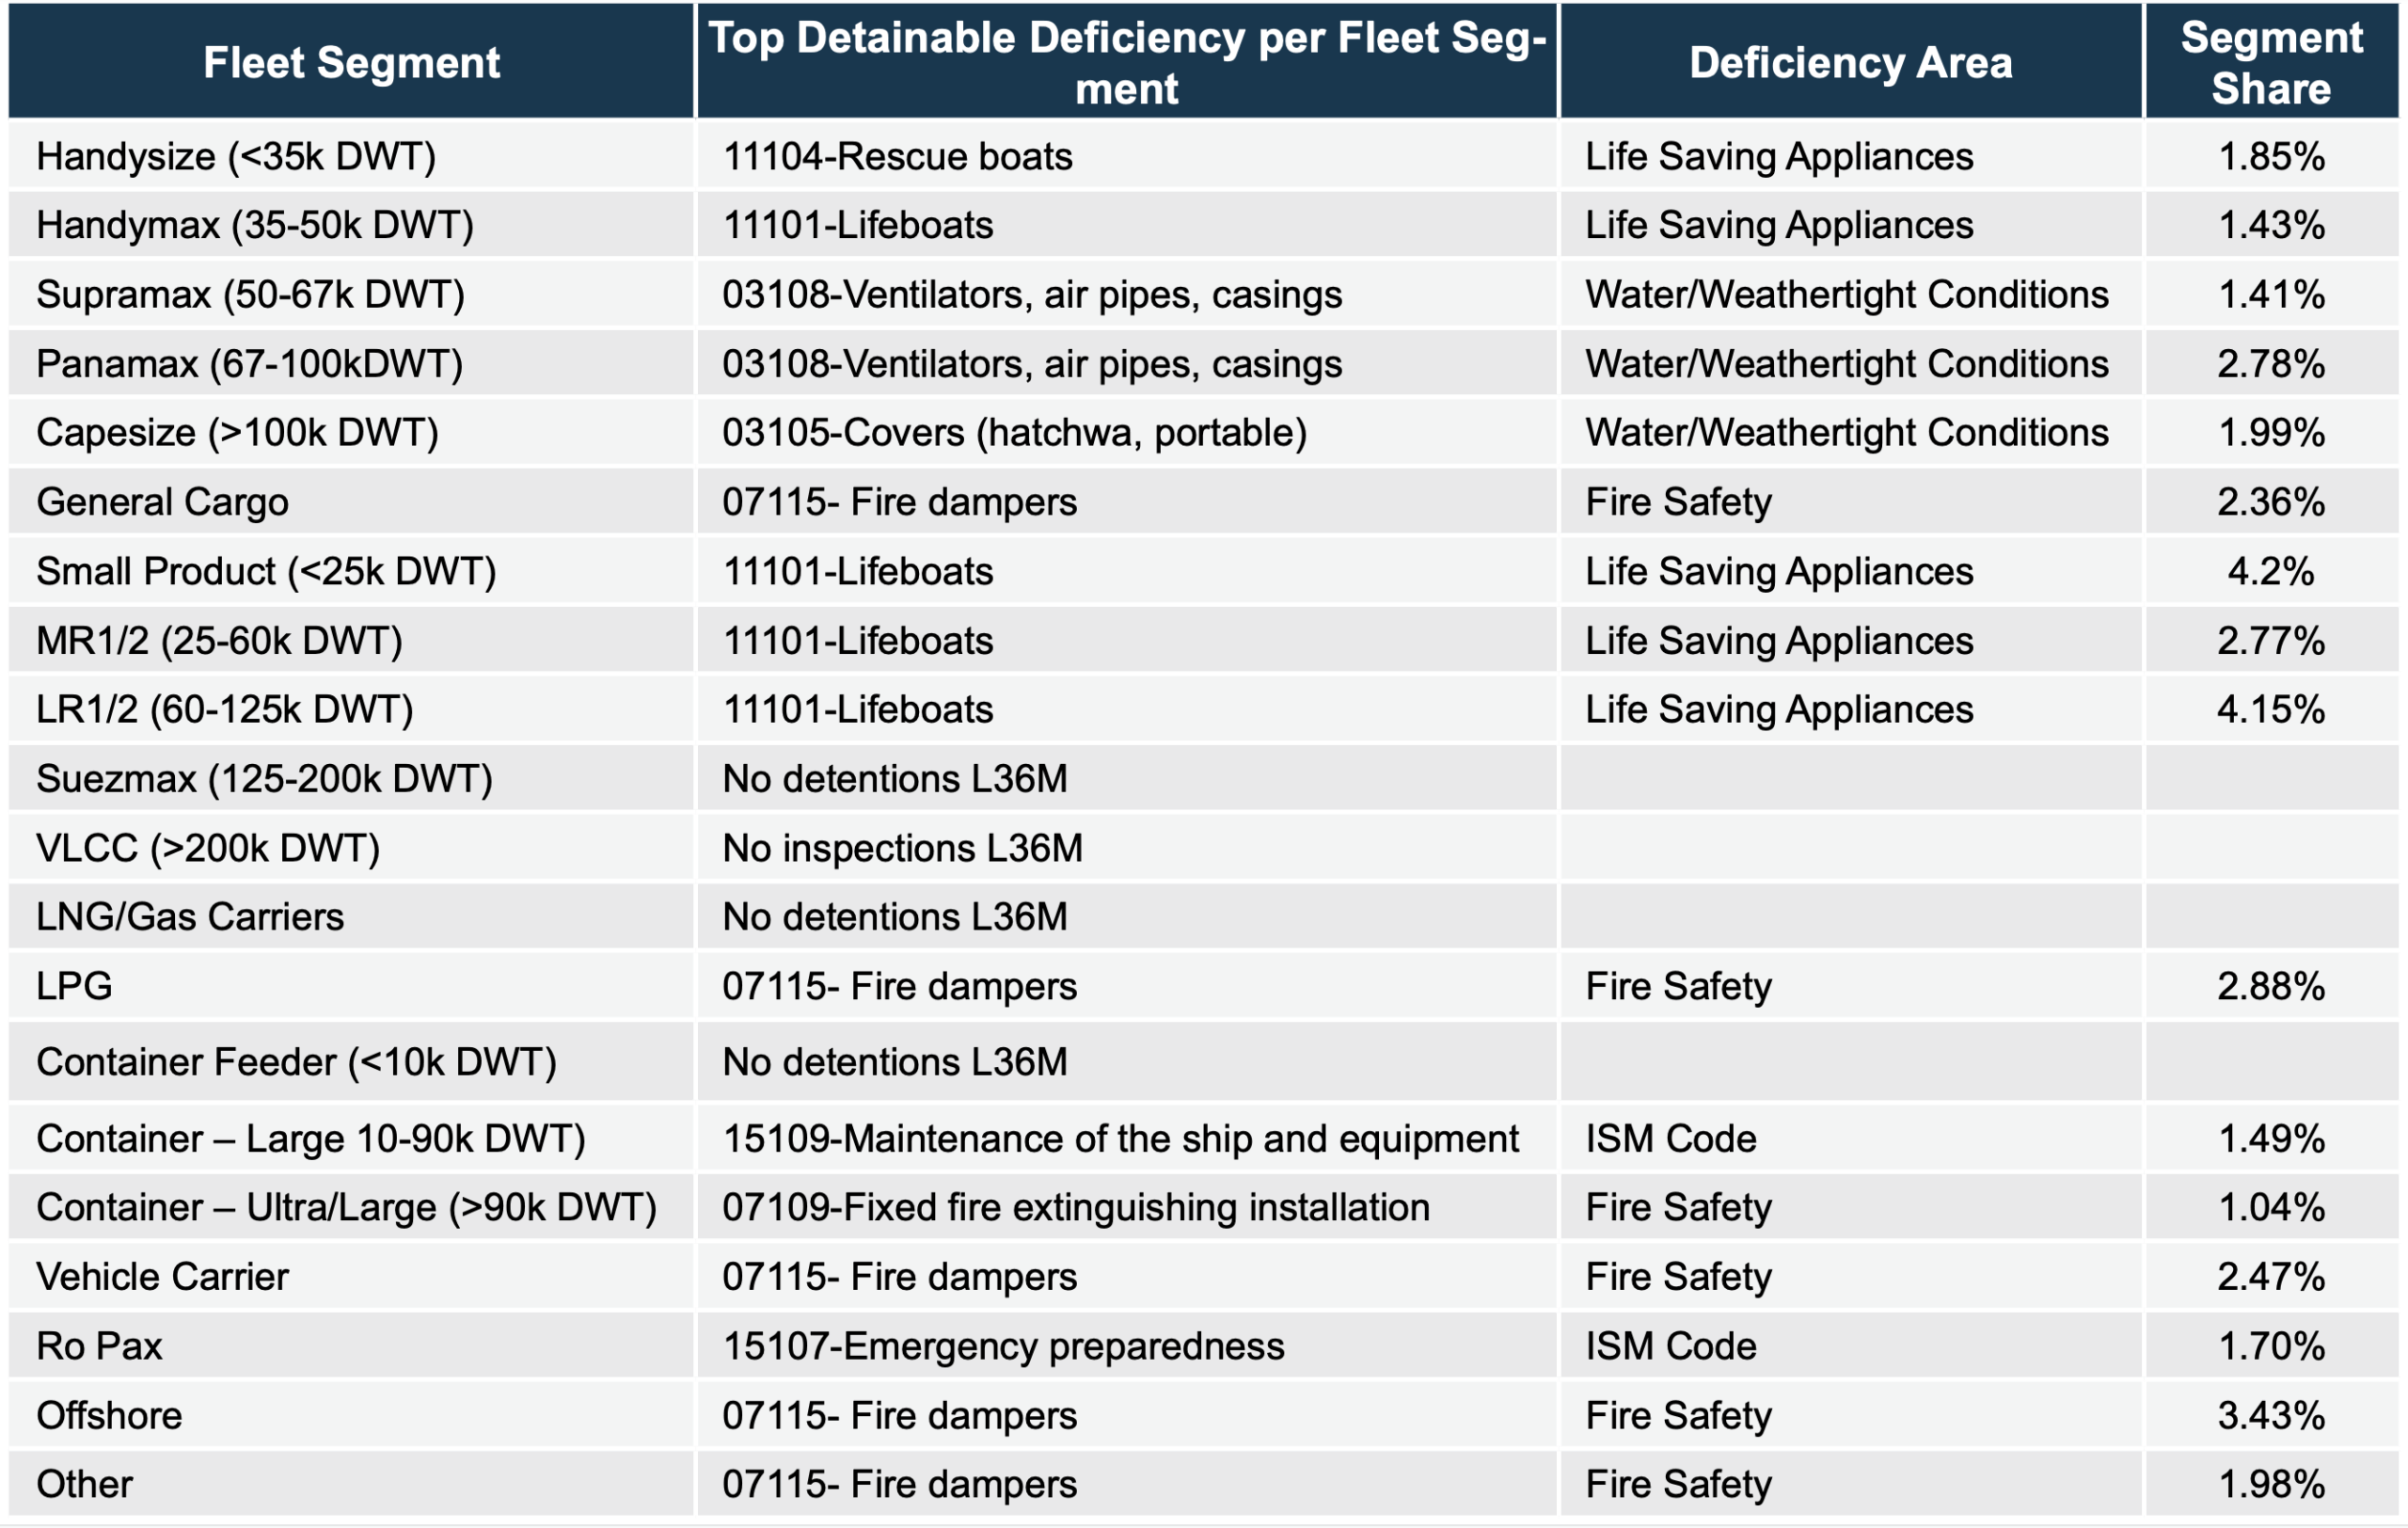Select the Top Detainable Deficiency column header

(1126, 62)
